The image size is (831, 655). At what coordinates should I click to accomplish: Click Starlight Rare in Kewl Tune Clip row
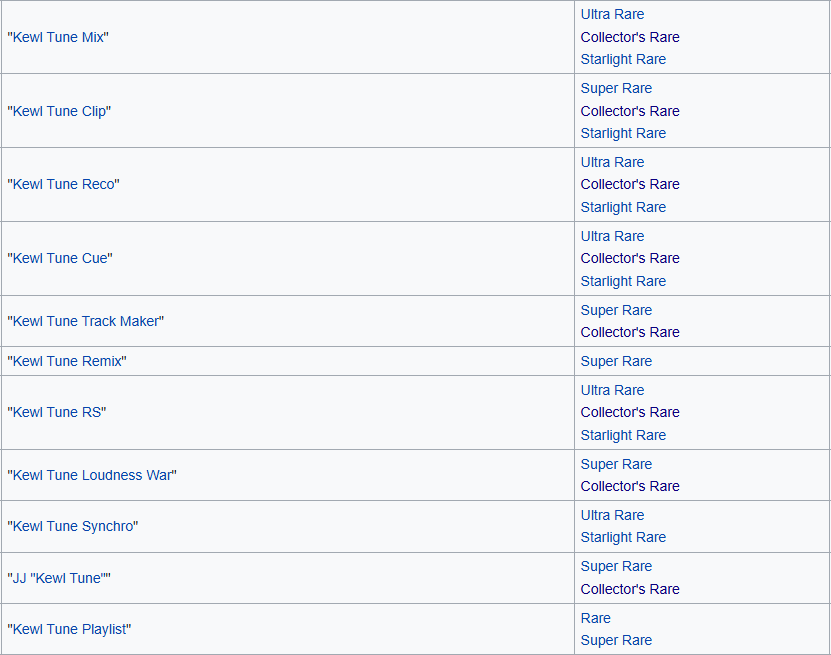click(x=623, y=134)
